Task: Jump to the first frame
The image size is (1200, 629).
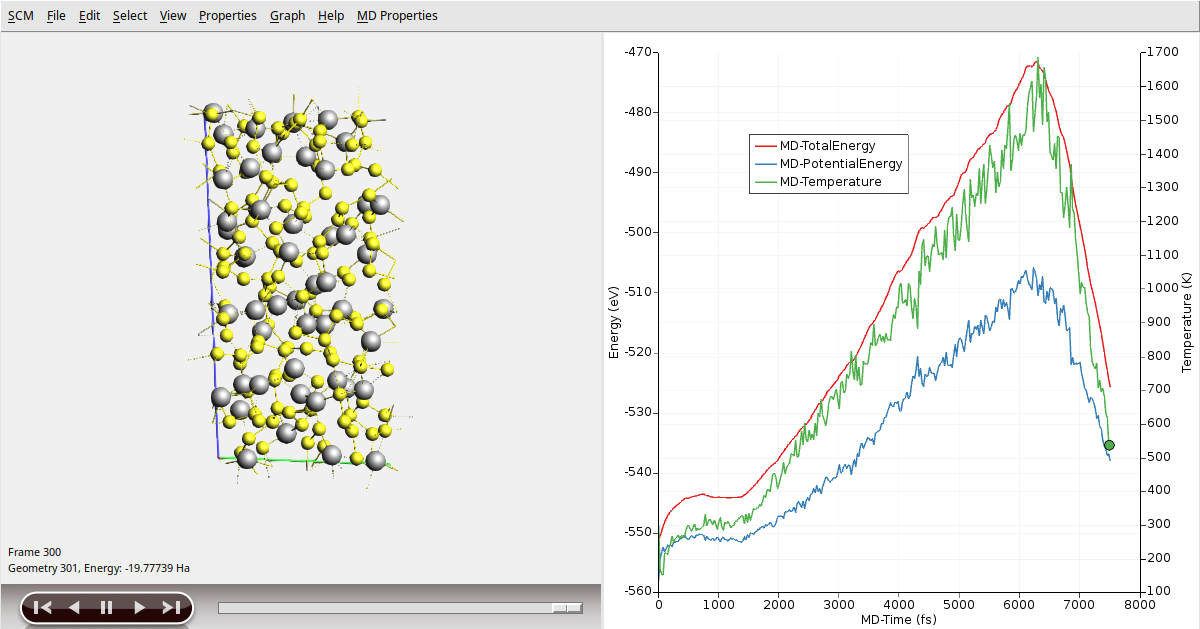Action: tap(42, 607)
